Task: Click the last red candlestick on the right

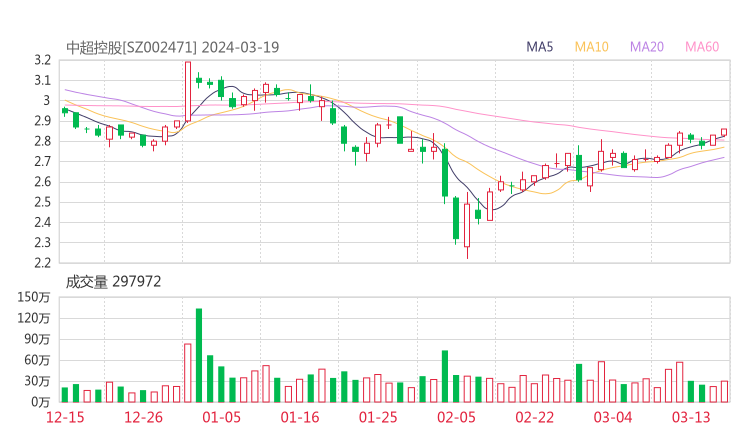Action: (724, 132)
